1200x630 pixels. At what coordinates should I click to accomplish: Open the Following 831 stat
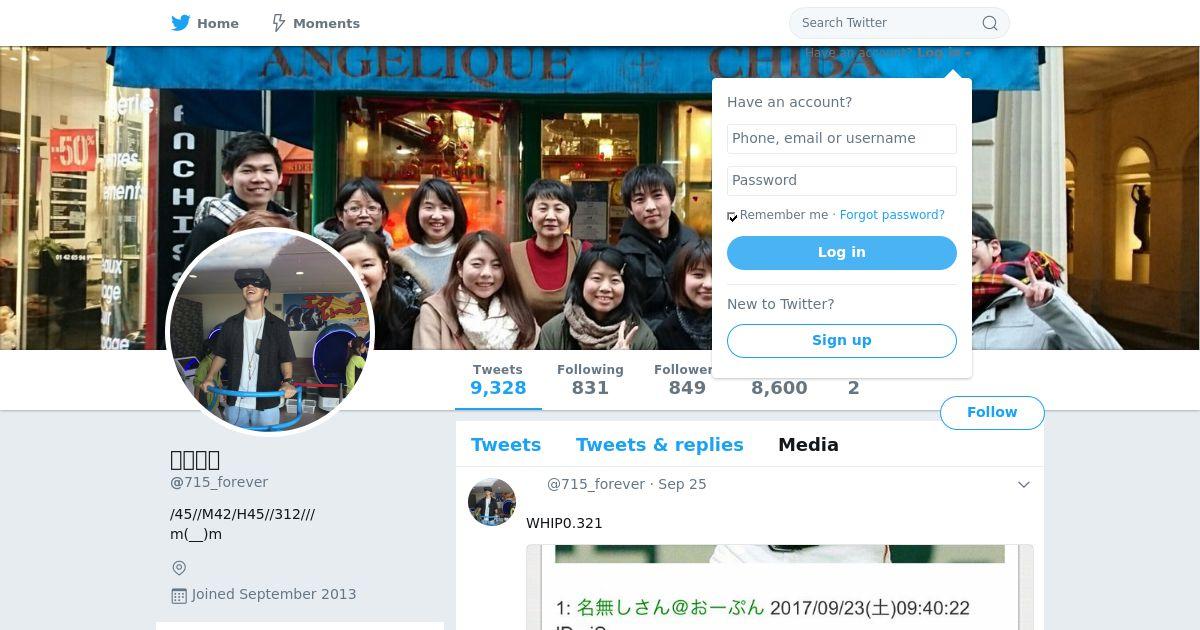pos(590,380)
